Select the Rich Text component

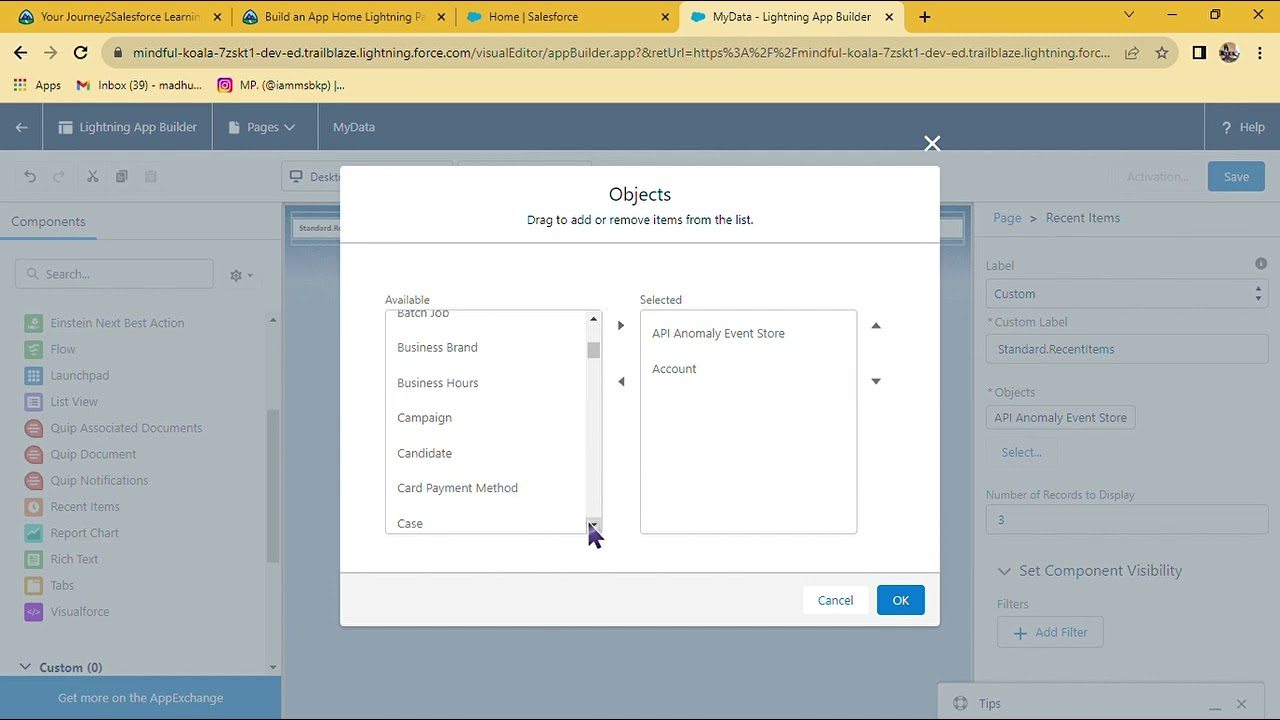click(x=62, y=559)
